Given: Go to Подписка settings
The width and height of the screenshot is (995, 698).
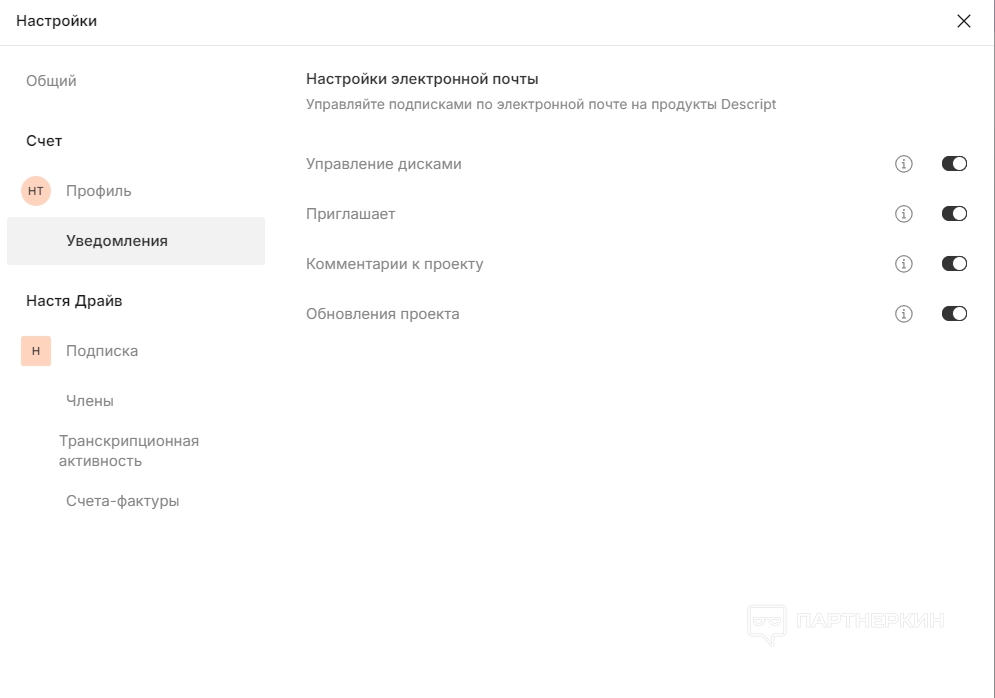Looking at the screenshot, I should [102, 351].
